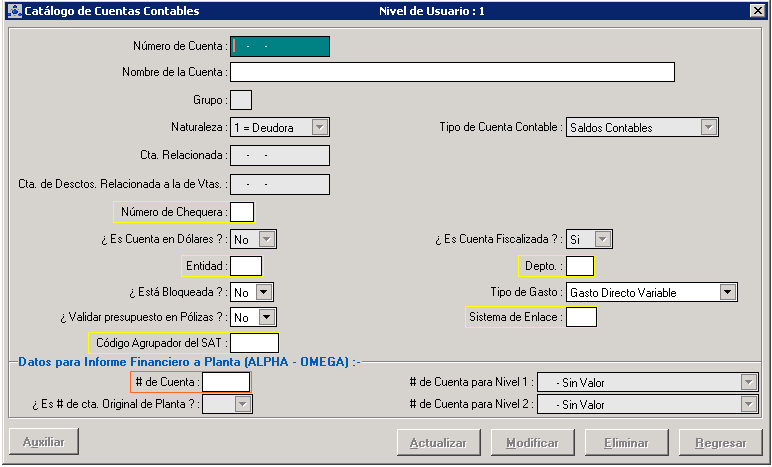Click the Nombre de la Cuenta field
772x467 pixels.
(452, 72)
